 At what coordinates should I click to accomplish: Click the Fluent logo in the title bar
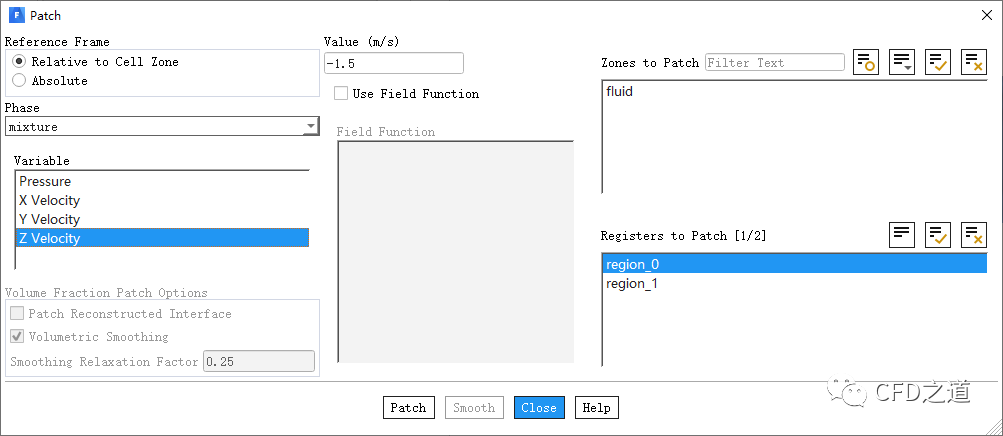(x=16, y=16)
